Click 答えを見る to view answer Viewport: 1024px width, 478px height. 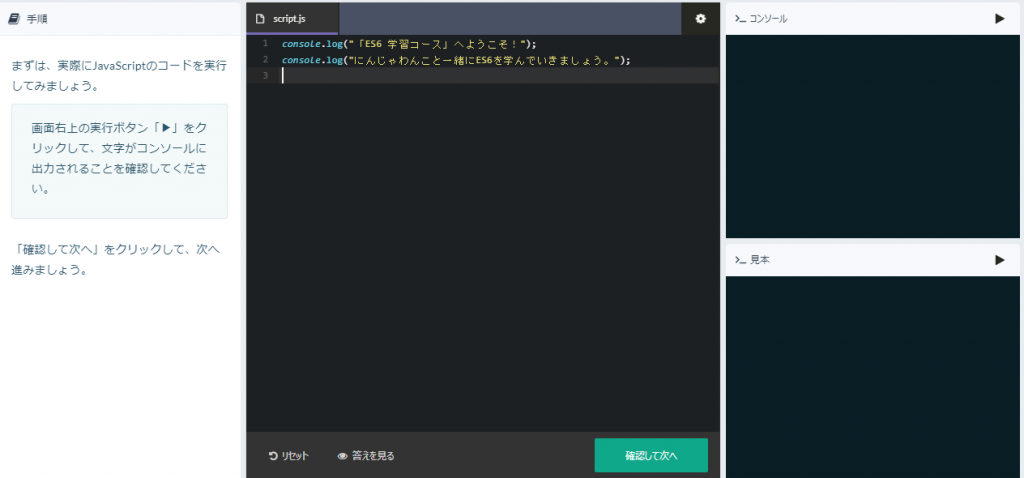pyautogui.click(x=366, y=456)
